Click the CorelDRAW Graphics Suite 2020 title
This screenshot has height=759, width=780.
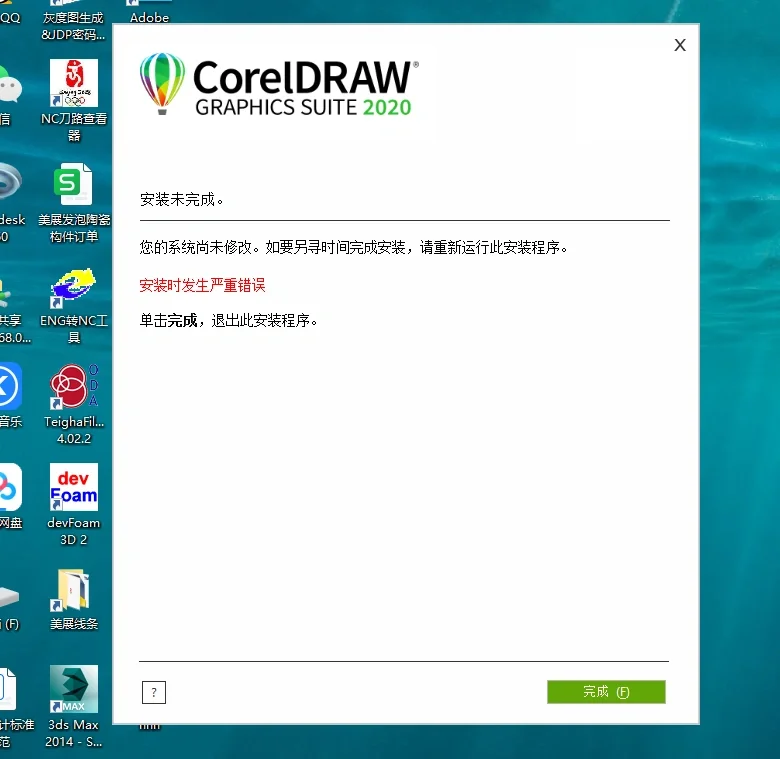click(x=305, y=88)
